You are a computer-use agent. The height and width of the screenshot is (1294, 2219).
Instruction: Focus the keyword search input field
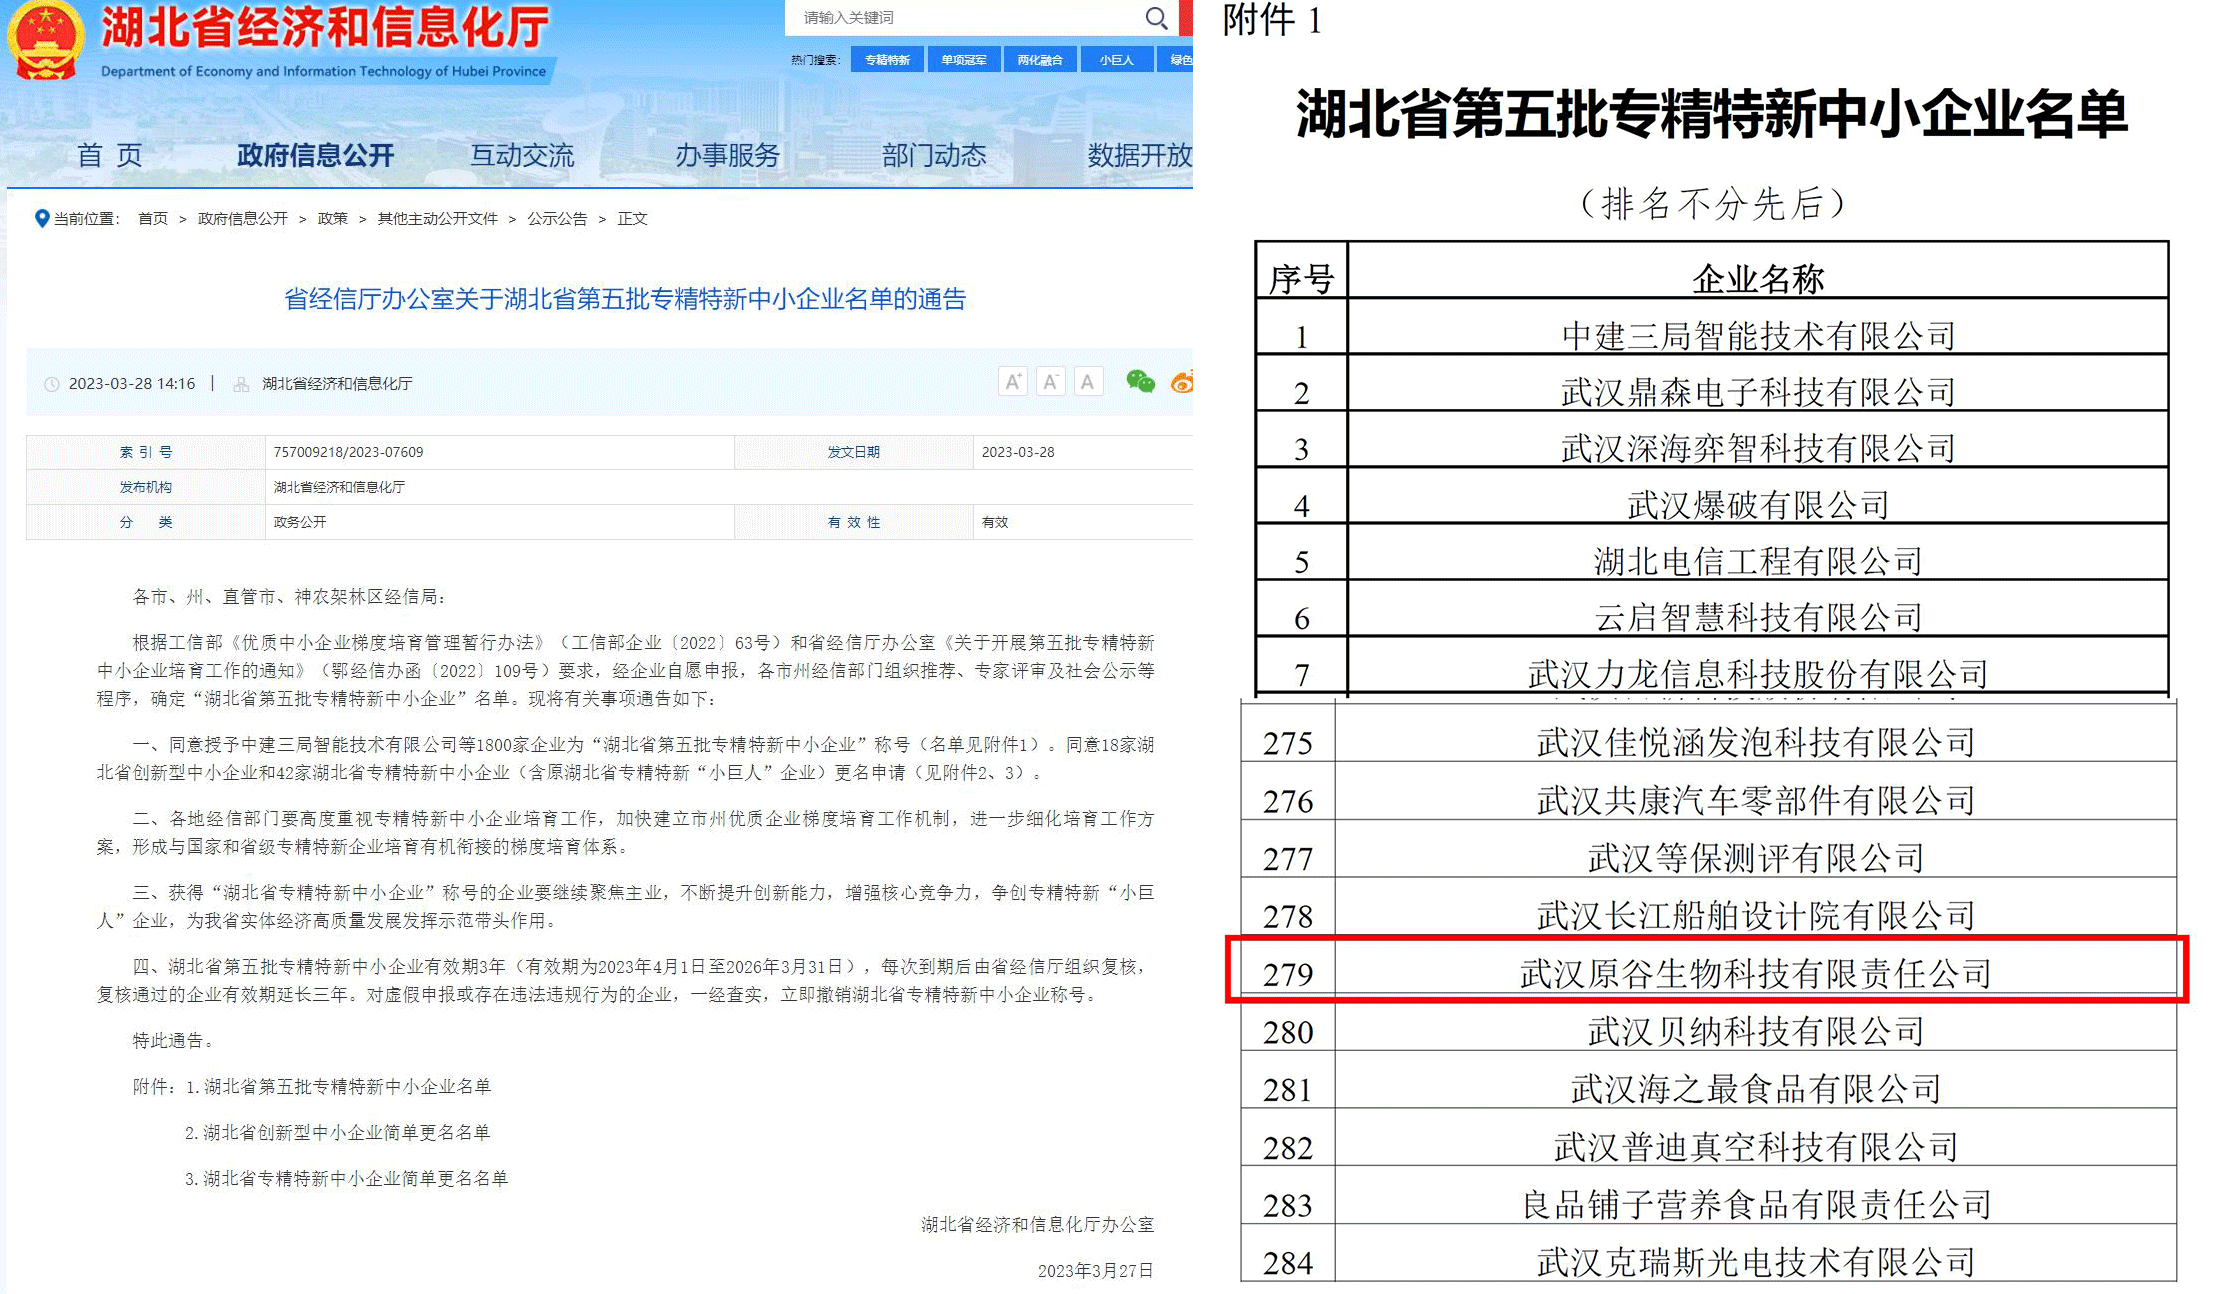[965, 17]
